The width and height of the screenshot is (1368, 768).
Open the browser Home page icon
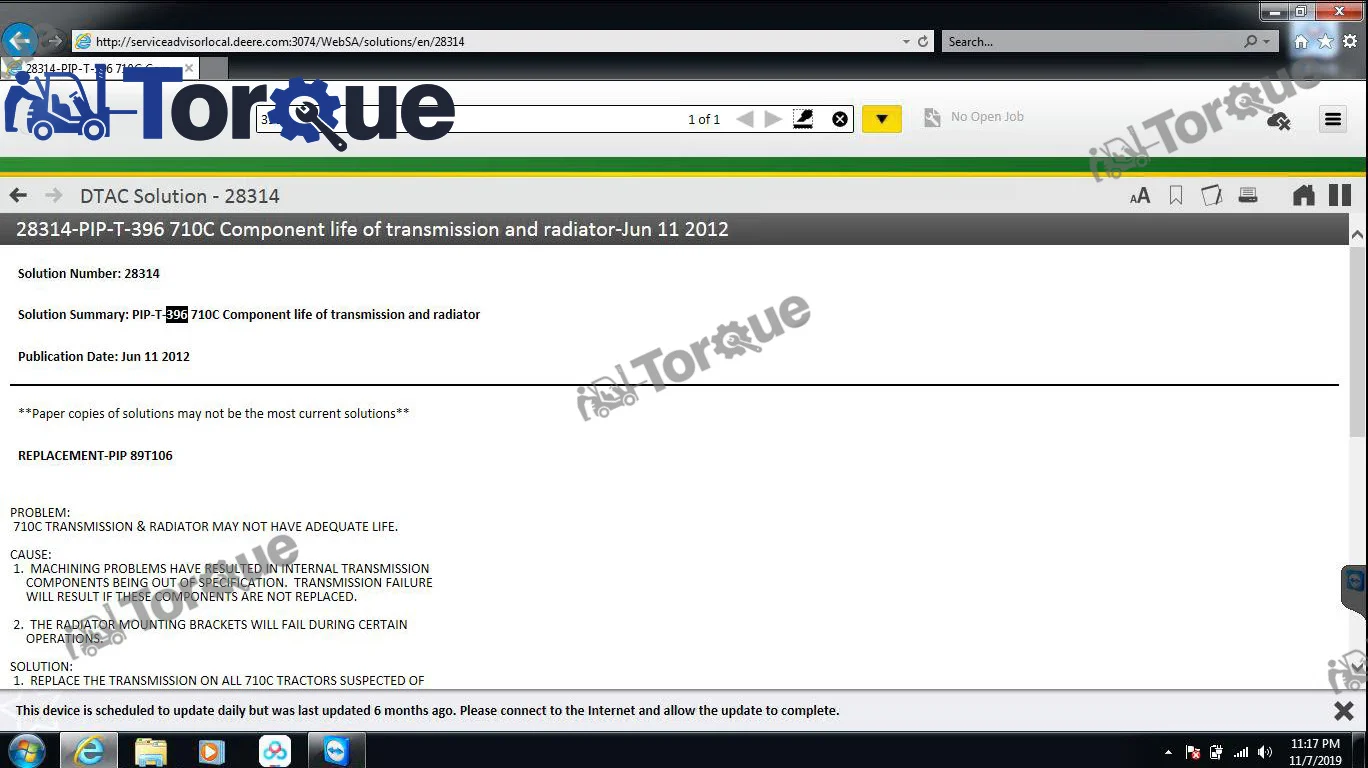coord(1301,42)
